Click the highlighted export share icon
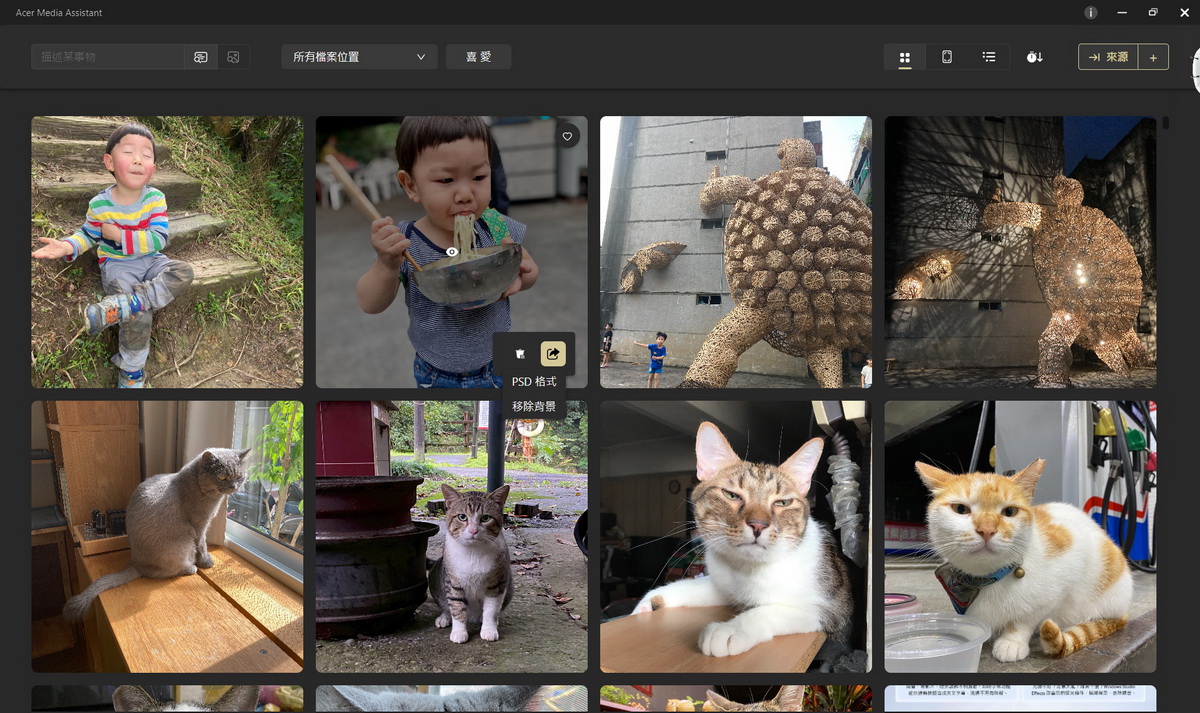 click(553, 354)
